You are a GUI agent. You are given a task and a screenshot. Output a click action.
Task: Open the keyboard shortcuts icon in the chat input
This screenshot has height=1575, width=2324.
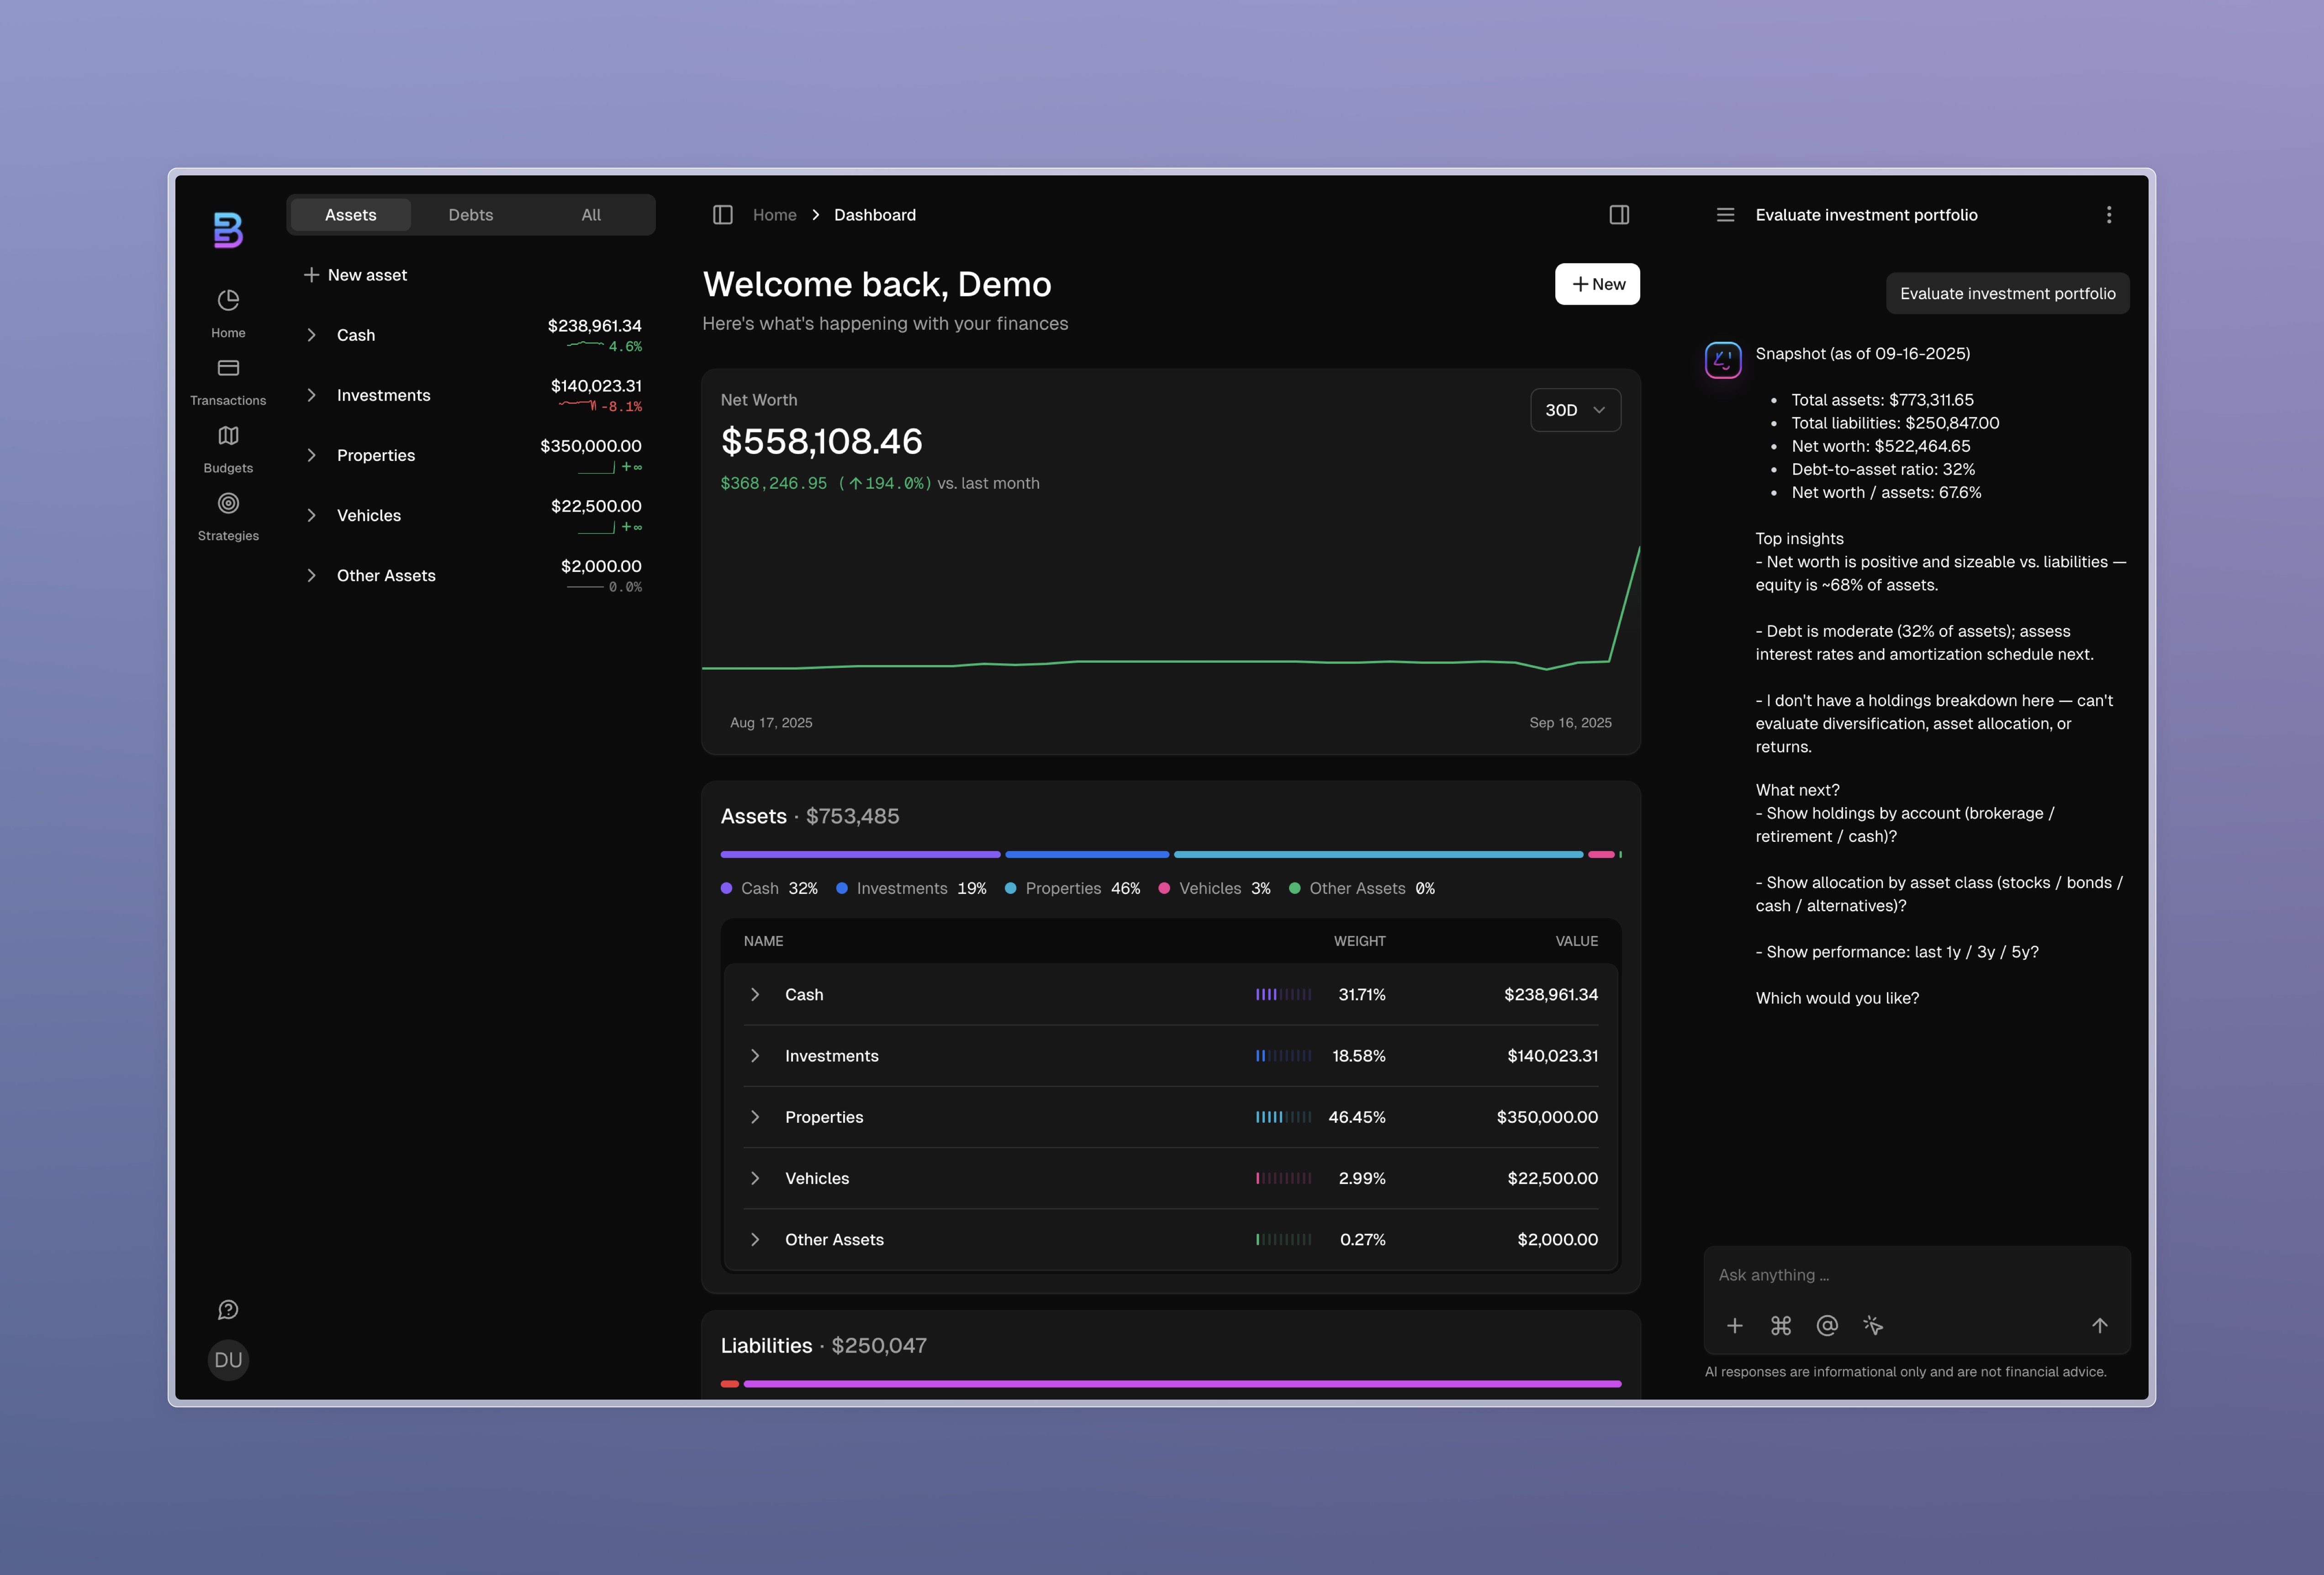click(x=1781, y=1325)
